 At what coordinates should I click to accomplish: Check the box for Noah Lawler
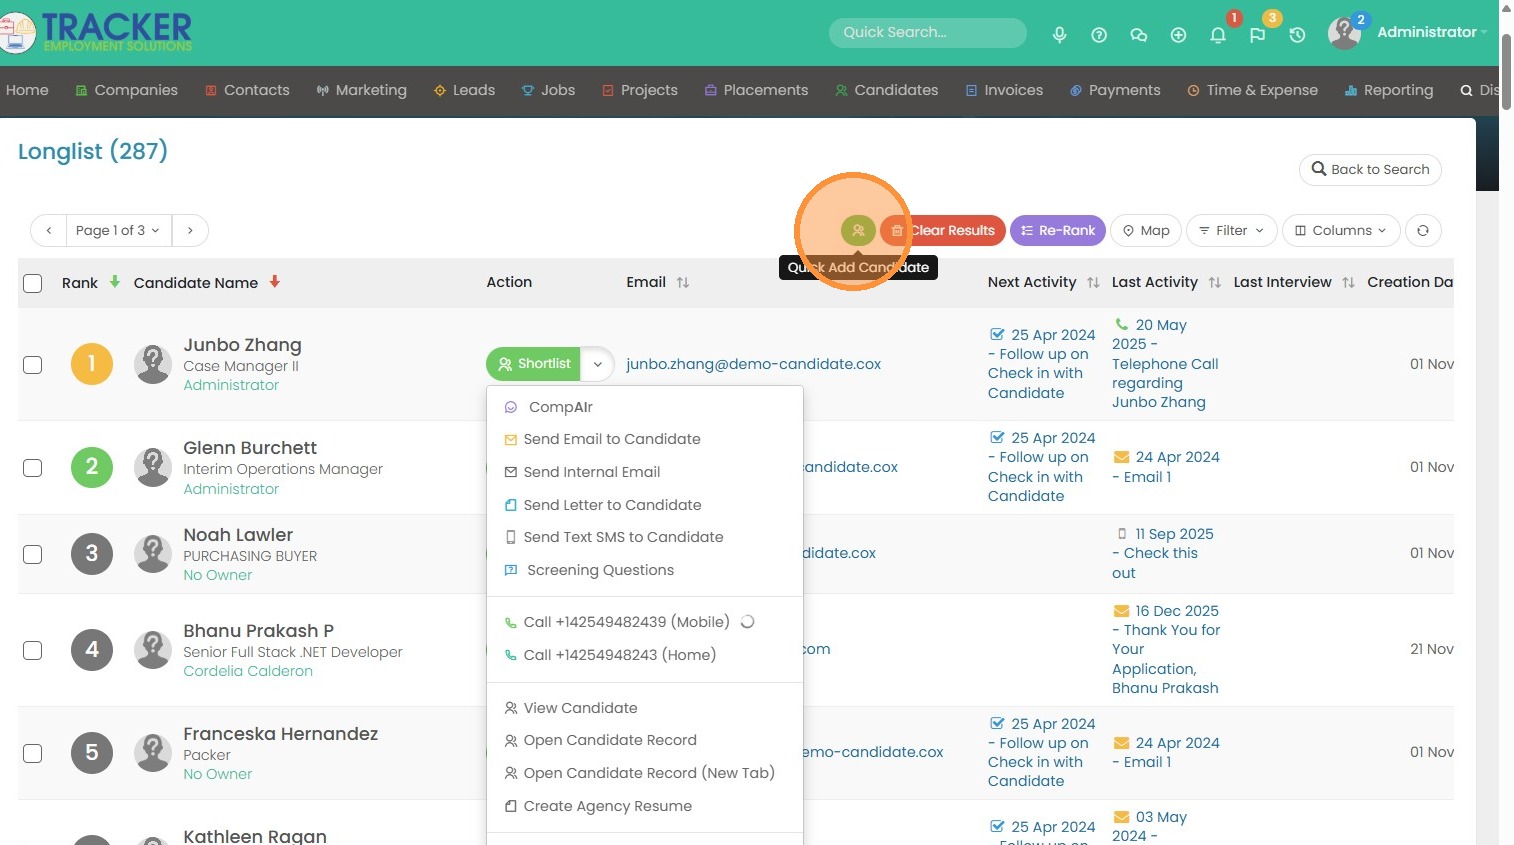tap(33, 555)
